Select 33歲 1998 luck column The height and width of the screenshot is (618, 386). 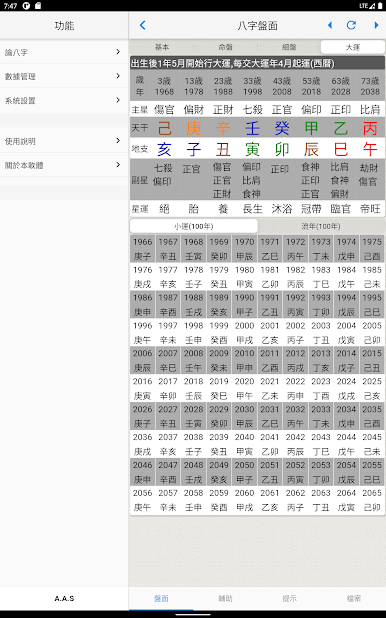[x=252, y=86]
